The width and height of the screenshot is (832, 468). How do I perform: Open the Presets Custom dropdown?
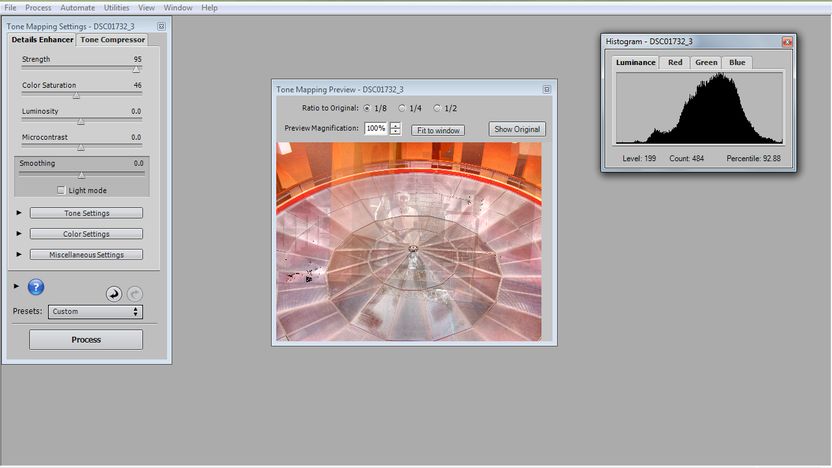(95, 311)
